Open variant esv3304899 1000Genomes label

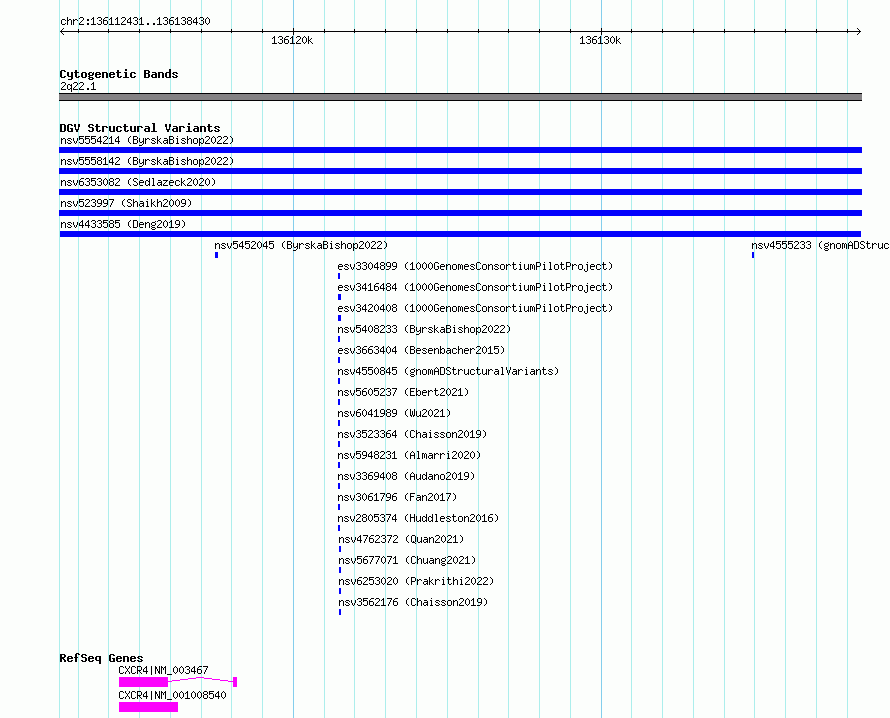[x=475, y=266]
